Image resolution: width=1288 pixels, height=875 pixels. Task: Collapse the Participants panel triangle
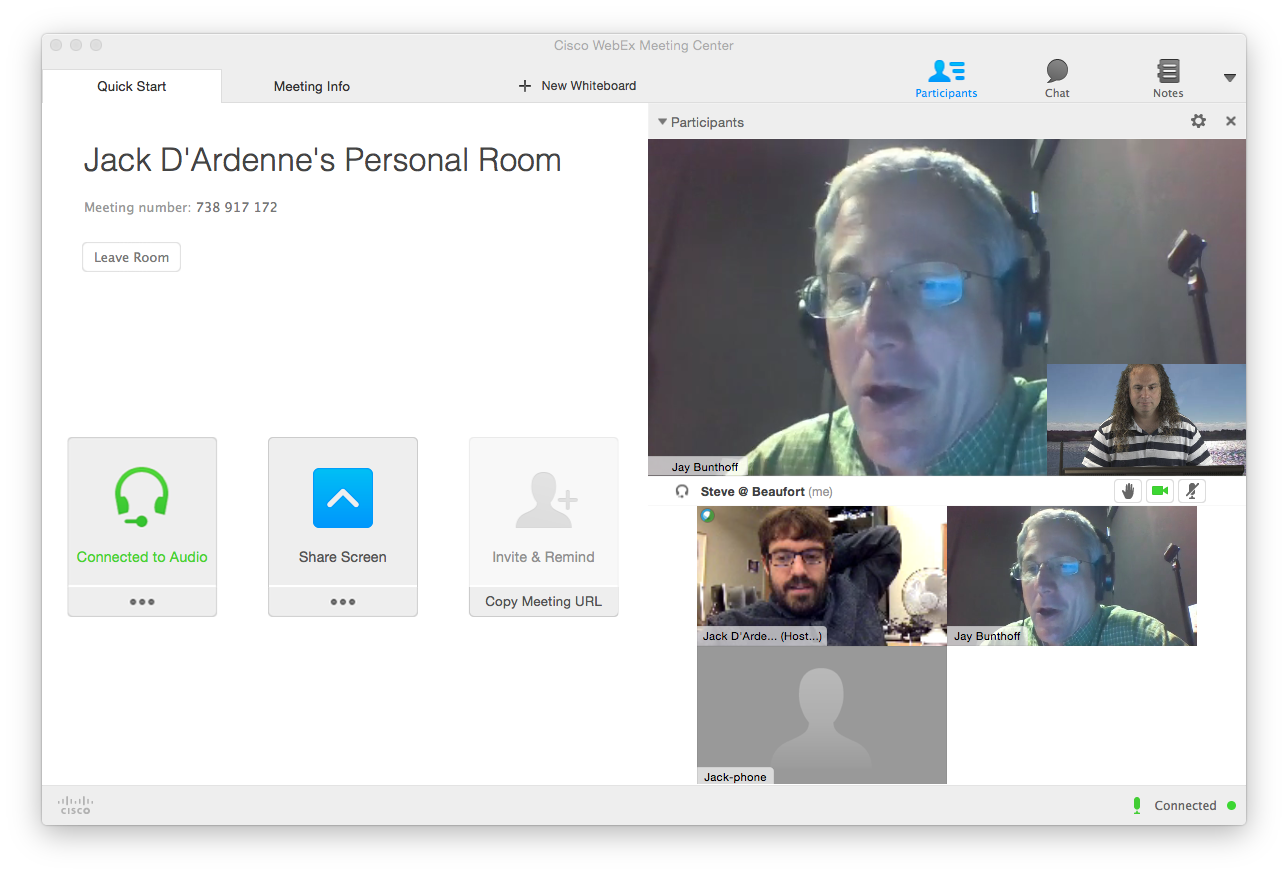coord(662,122)
